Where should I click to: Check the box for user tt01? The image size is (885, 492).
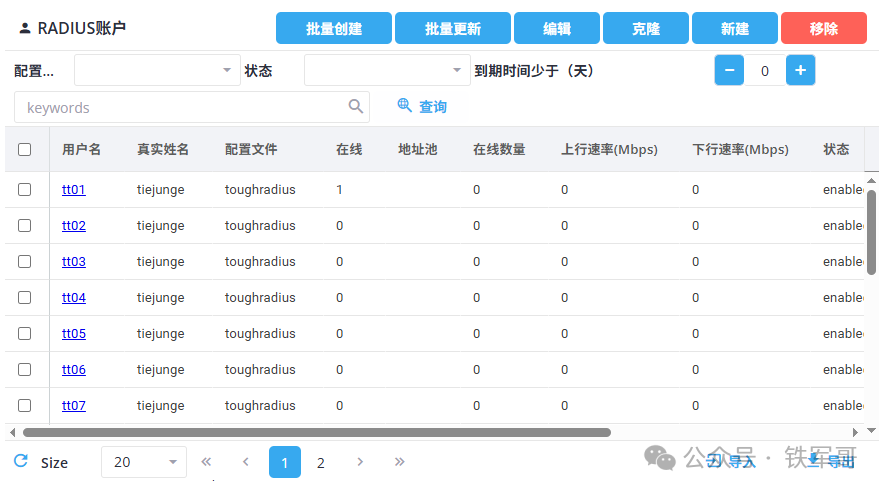25,190
